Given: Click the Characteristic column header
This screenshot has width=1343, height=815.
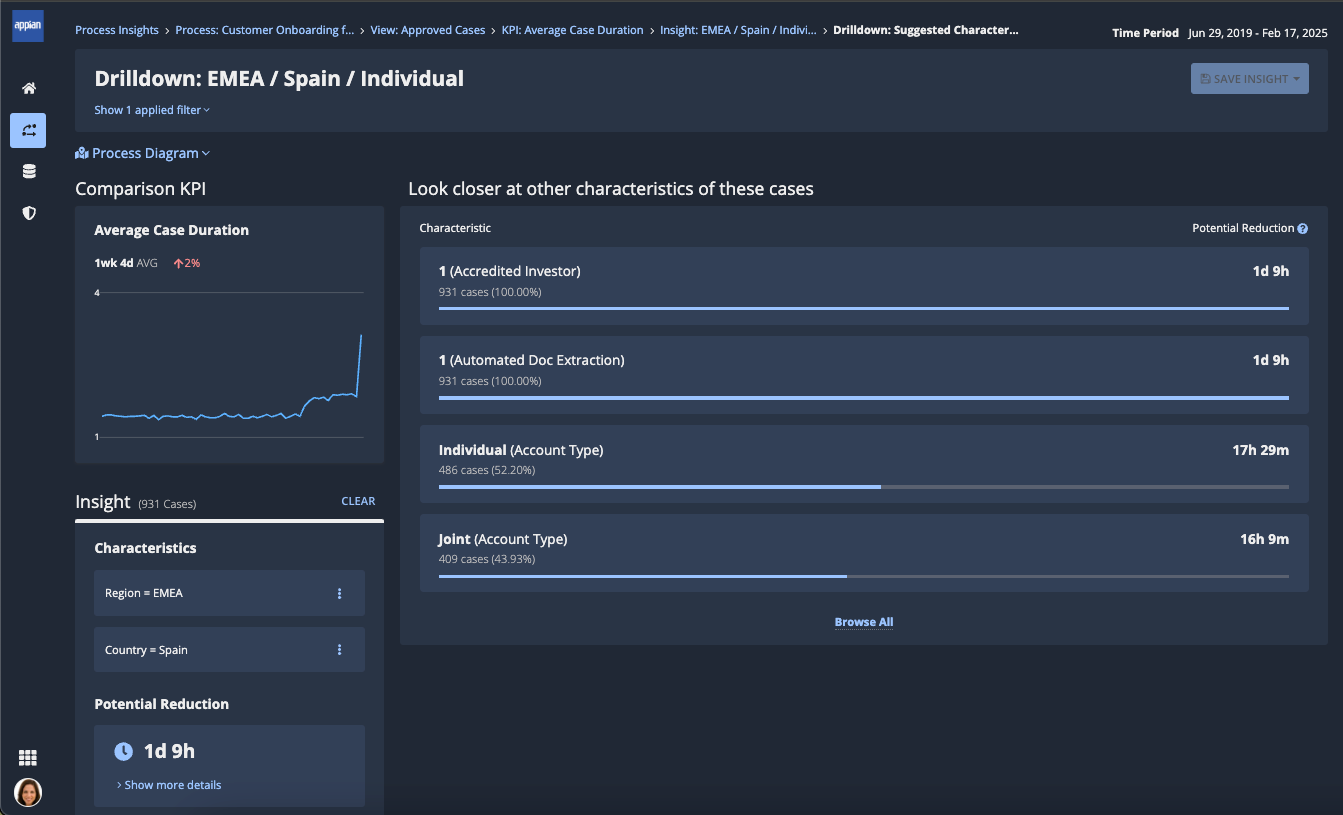Looking at the screenshot, I should [x=455, y=228].
